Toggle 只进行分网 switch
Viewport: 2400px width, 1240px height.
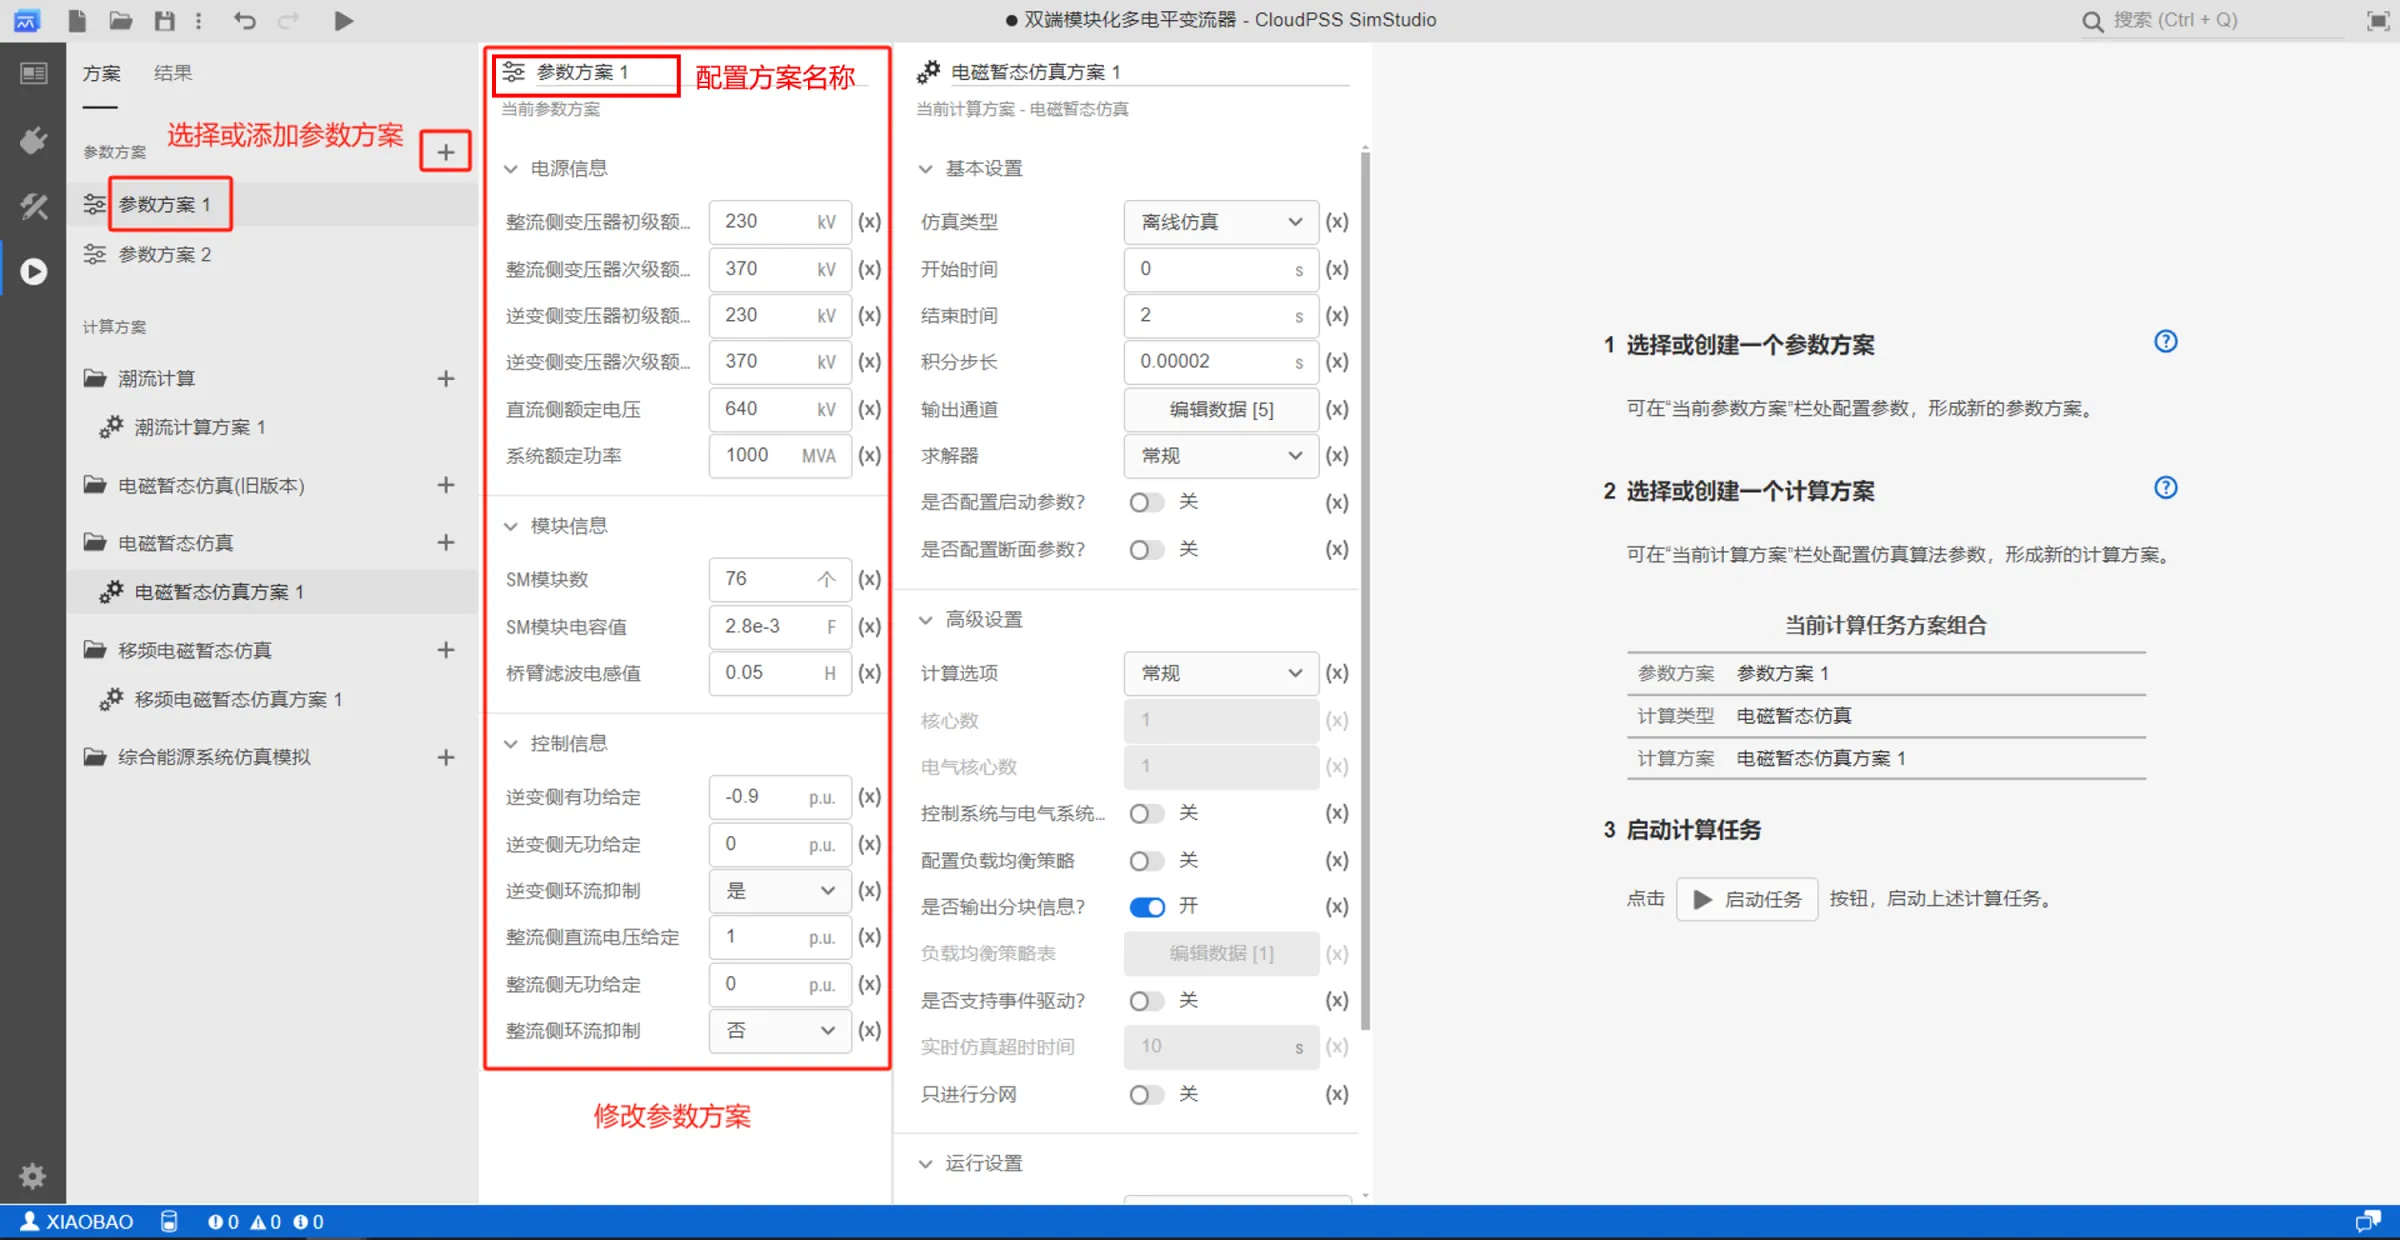coord(1146,1095)
